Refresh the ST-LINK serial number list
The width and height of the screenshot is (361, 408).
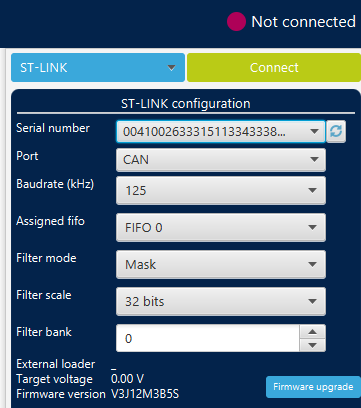(336, 132)
